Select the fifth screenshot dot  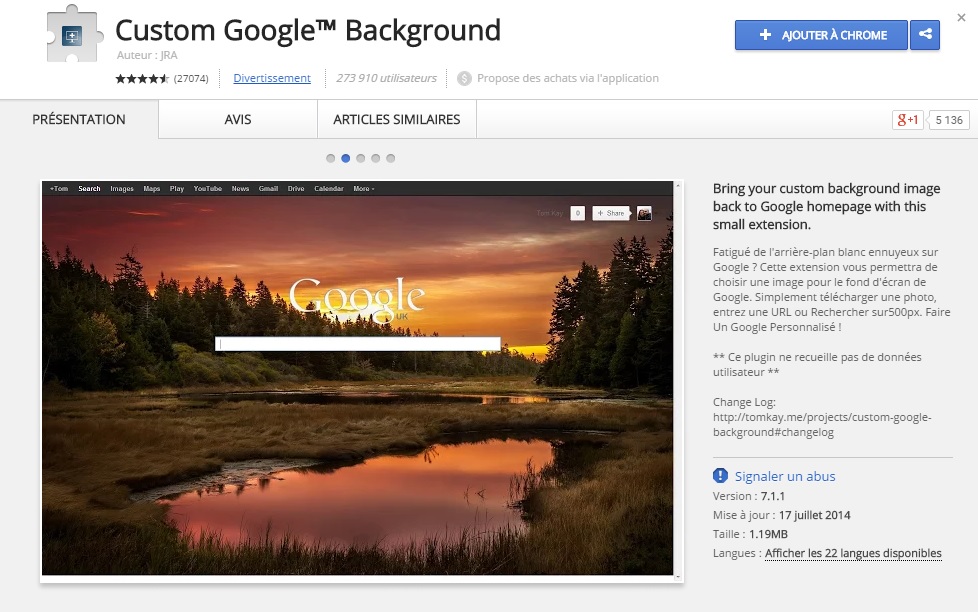[390, 158]
